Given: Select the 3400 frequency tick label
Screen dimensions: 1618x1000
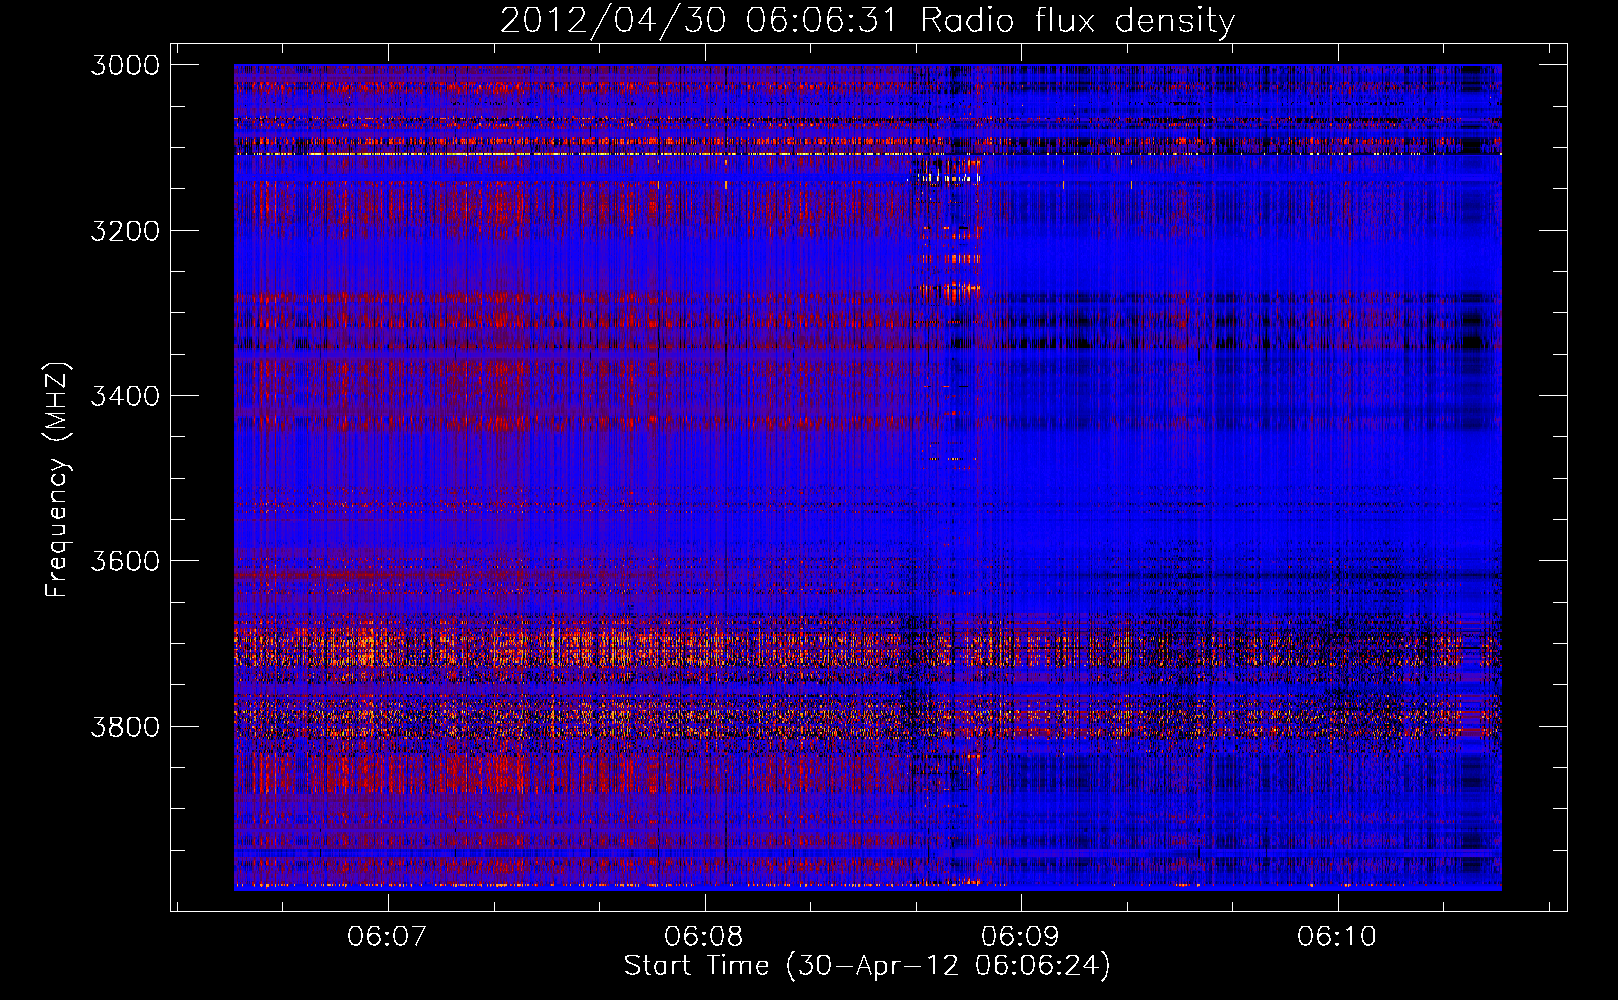Looking at the screenshot, I should pos(125,396).
